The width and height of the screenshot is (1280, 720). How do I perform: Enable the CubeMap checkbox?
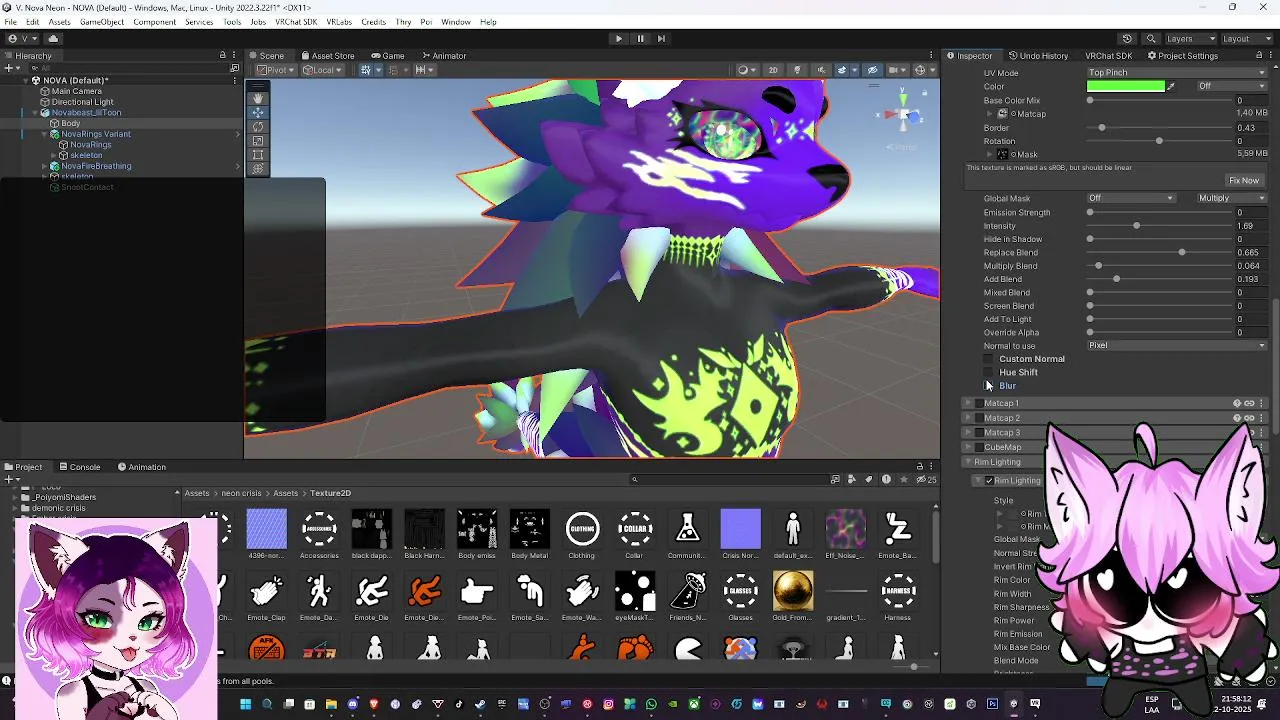point(979,447)
